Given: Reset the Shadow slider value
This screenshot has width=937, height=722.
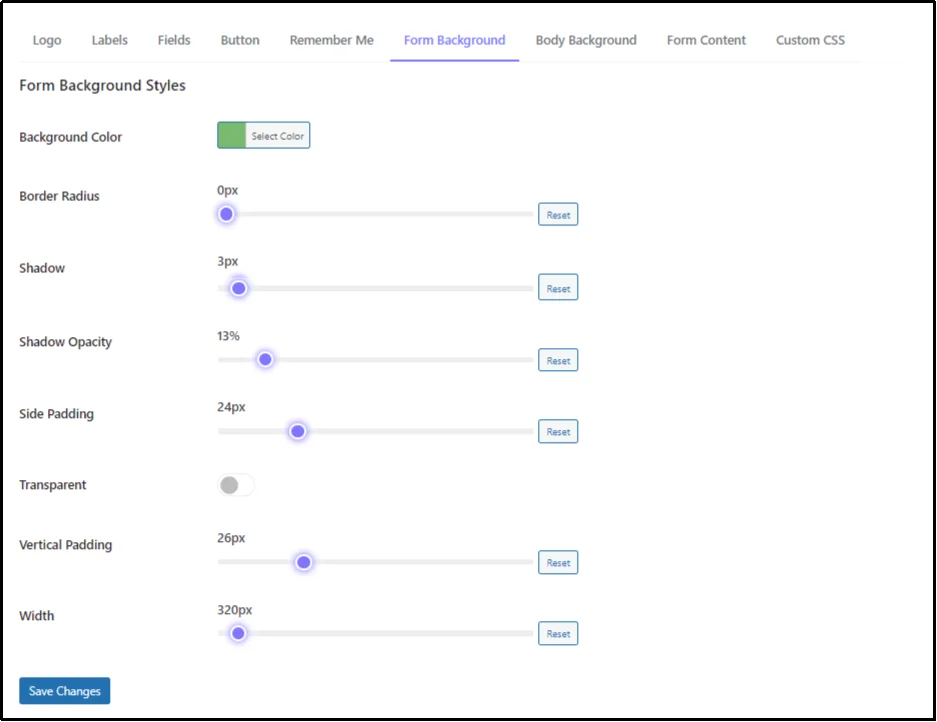Looking at the screenshot, I should (x=558, y=288).
